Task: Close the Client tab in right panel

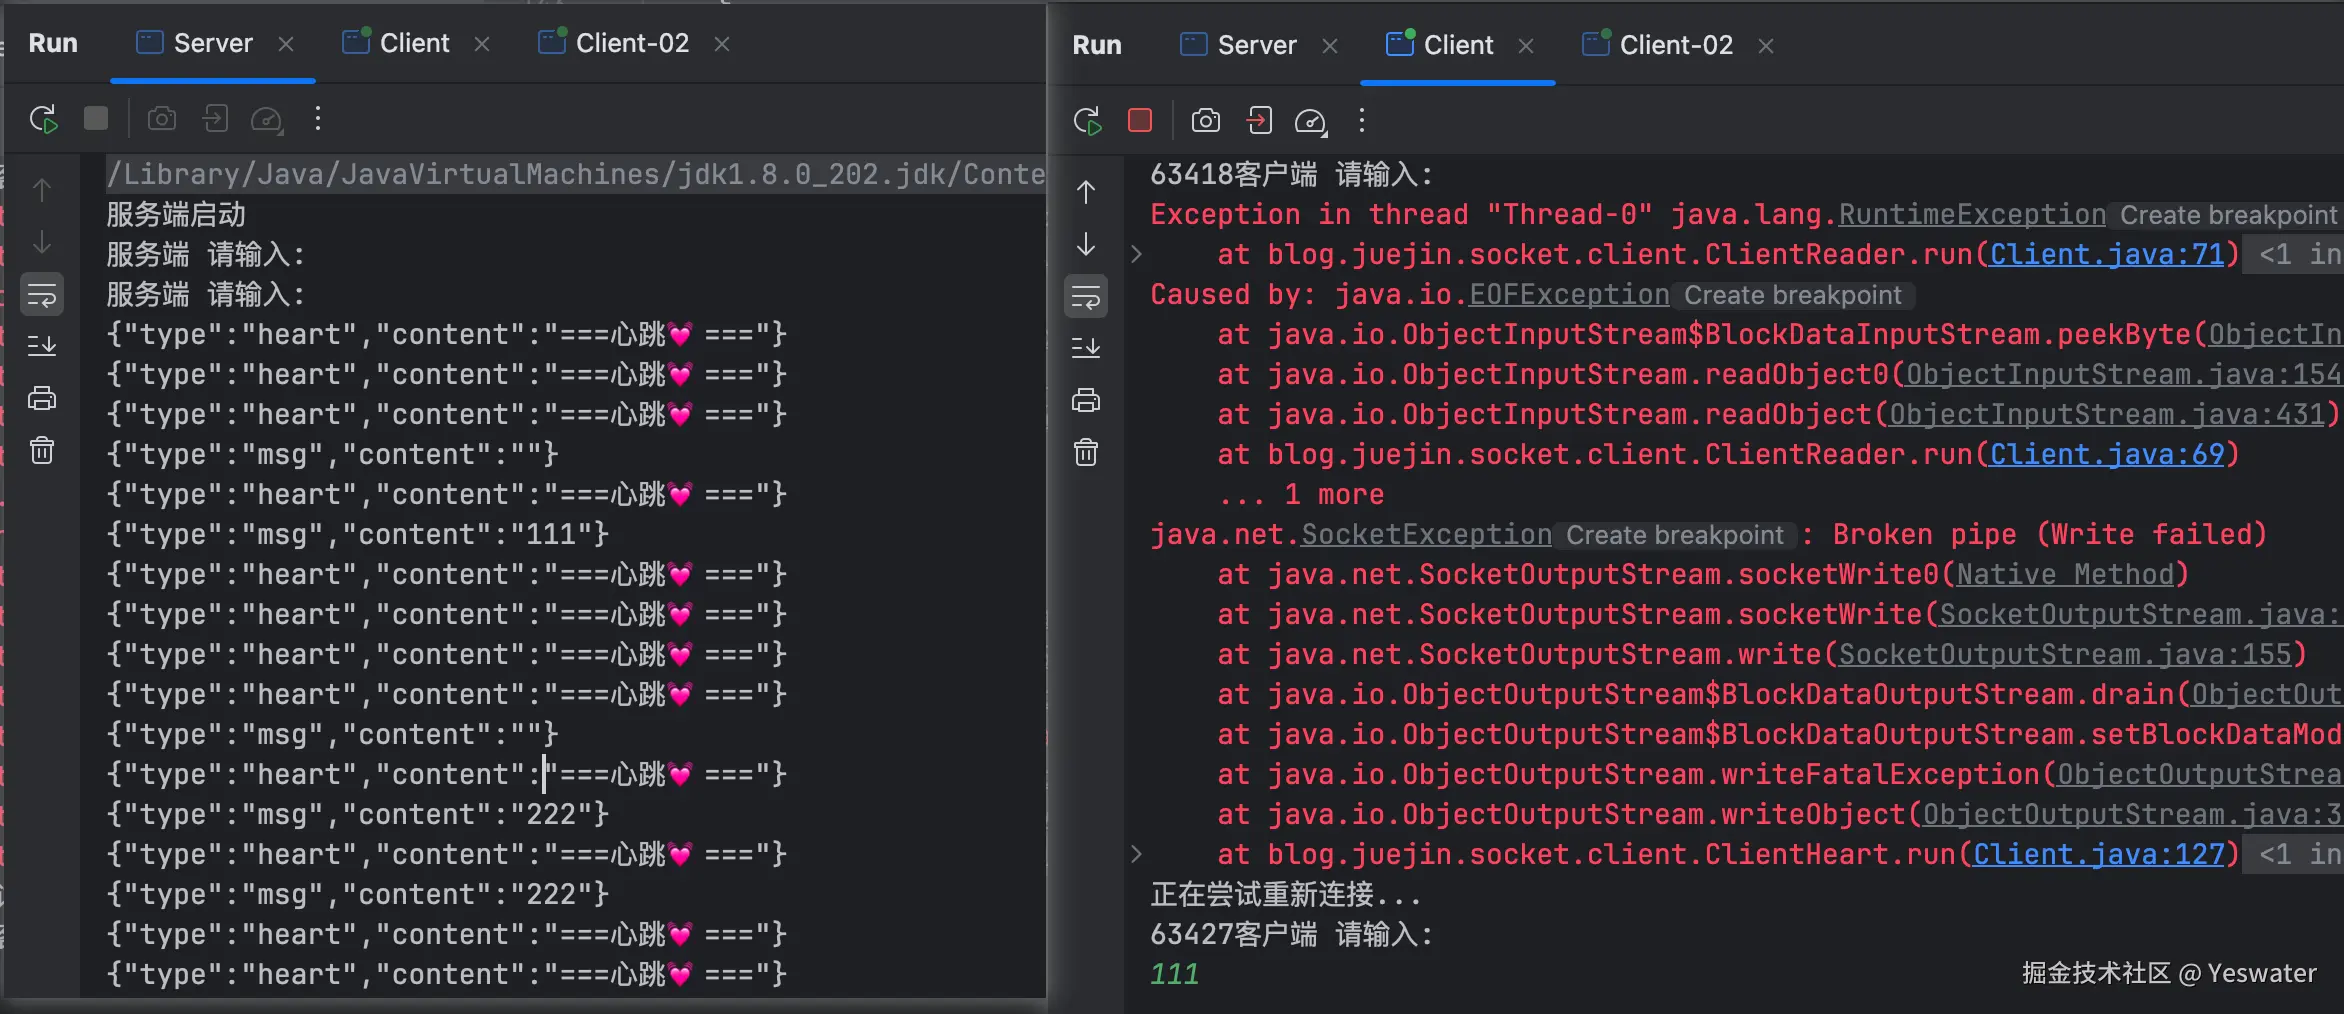Action: (x=1526, y=46)
